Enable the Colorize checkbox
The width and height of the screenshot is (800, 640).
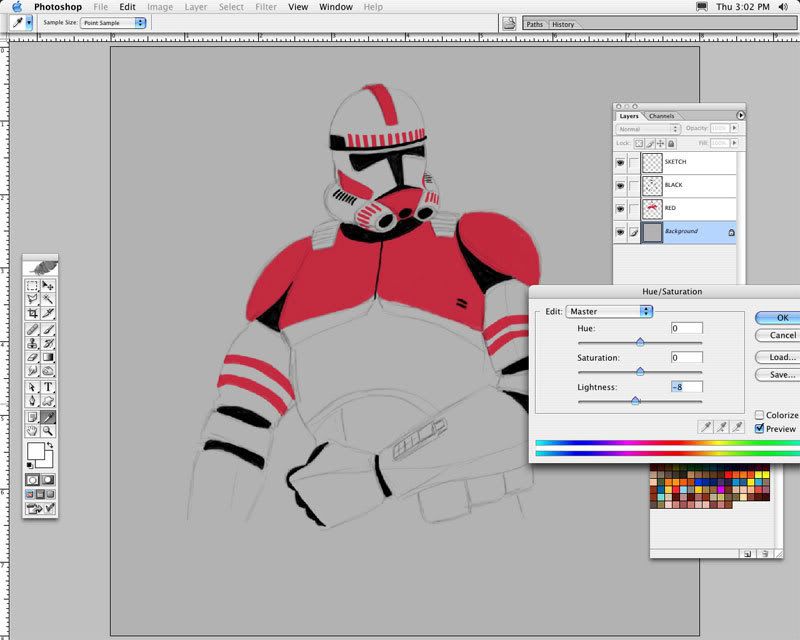759,415
